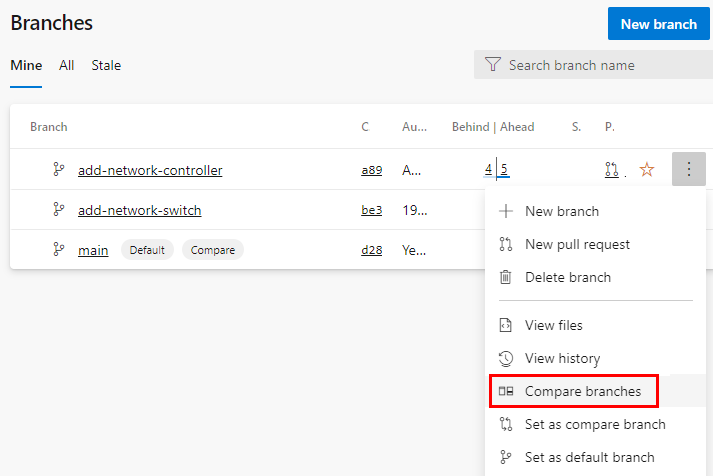This screenshot has width=713, height=476.
Task: Open the pull request icon in add-network-controller row
Action: (x=612, y=170)
